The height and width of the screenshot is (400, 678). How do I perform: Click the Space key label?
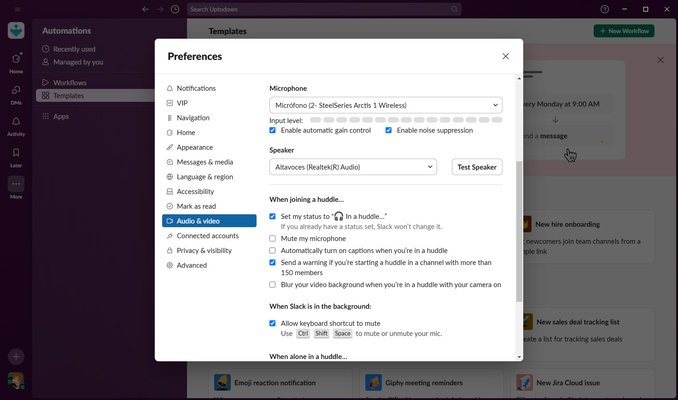pos(342,333)
